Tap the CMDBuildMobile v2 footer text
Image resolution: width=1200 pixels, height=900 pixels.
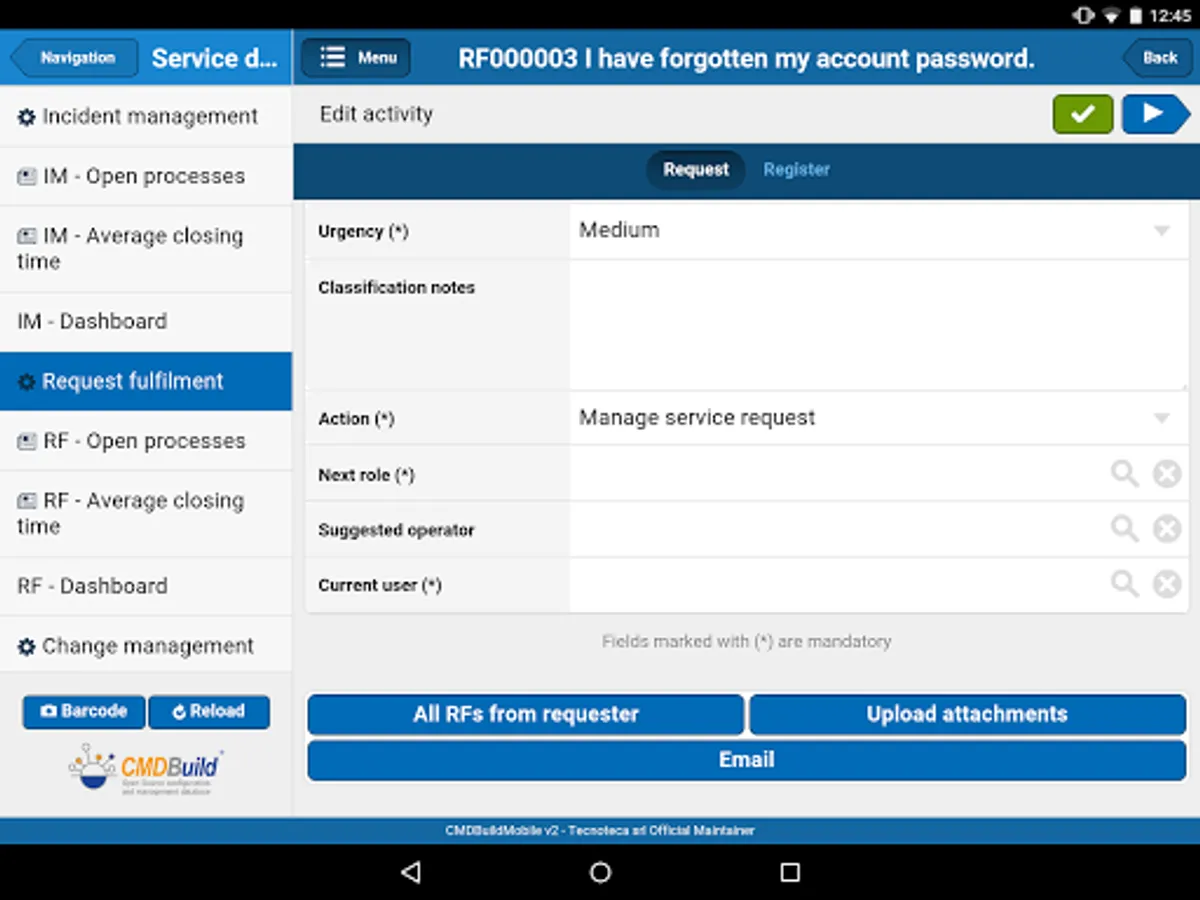600,831
